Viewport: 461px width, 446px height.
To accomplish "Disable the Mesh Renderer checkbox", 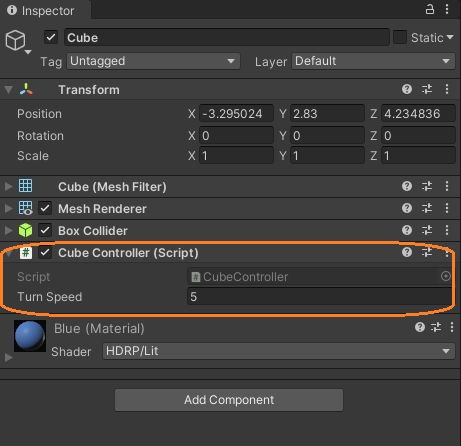I will tap(45, 209).
